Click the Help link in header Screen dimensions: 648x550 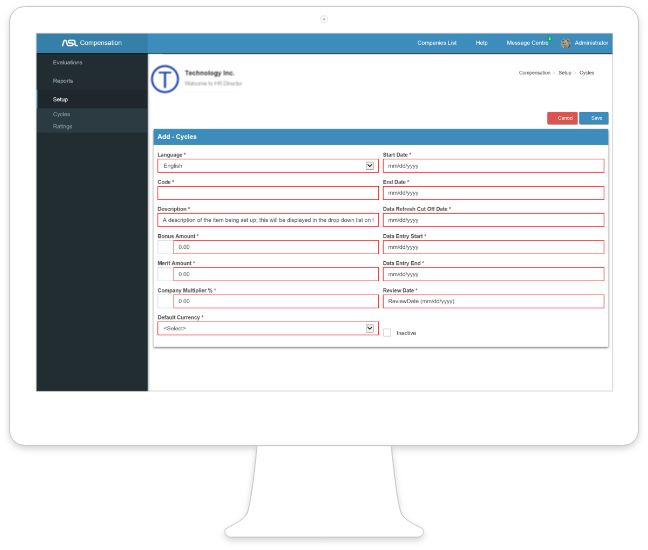coord(481,43)
